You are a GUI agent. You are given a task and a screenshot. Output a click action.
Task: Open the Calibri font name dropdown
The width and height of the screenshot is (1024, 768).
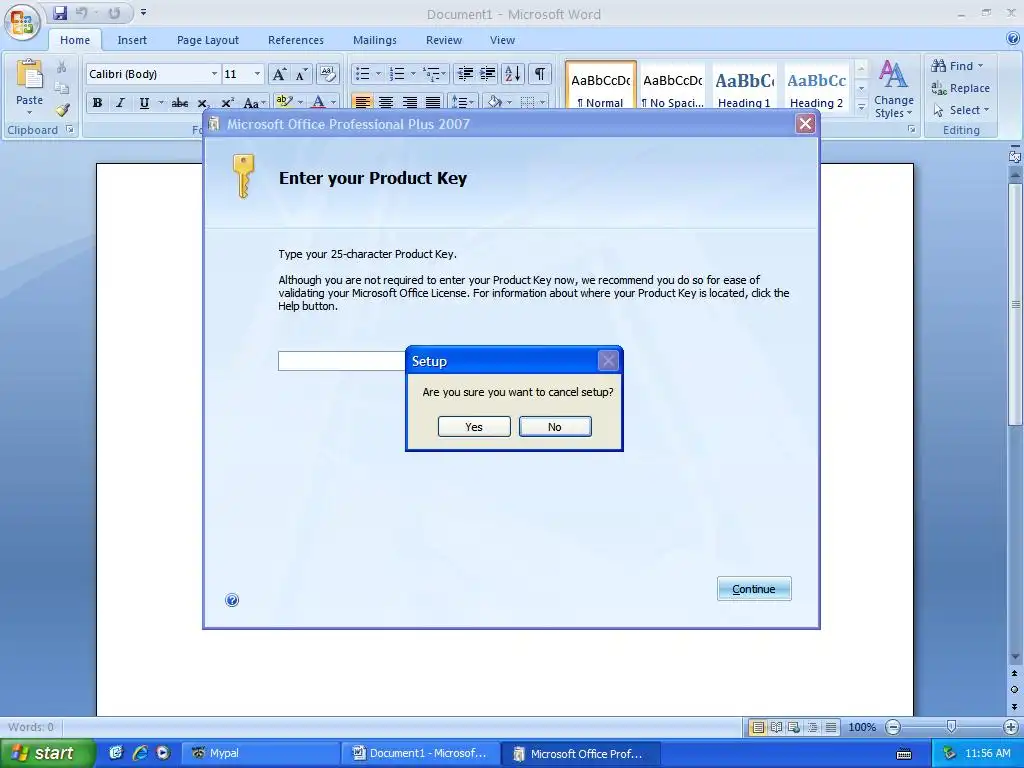[214, 74]
